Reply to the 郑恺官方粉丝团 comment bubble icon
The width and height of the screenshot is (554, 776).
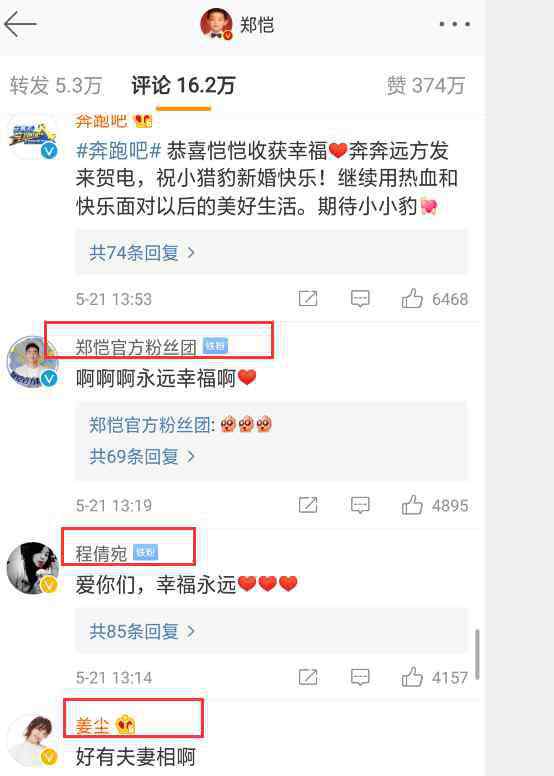[360, 505]
